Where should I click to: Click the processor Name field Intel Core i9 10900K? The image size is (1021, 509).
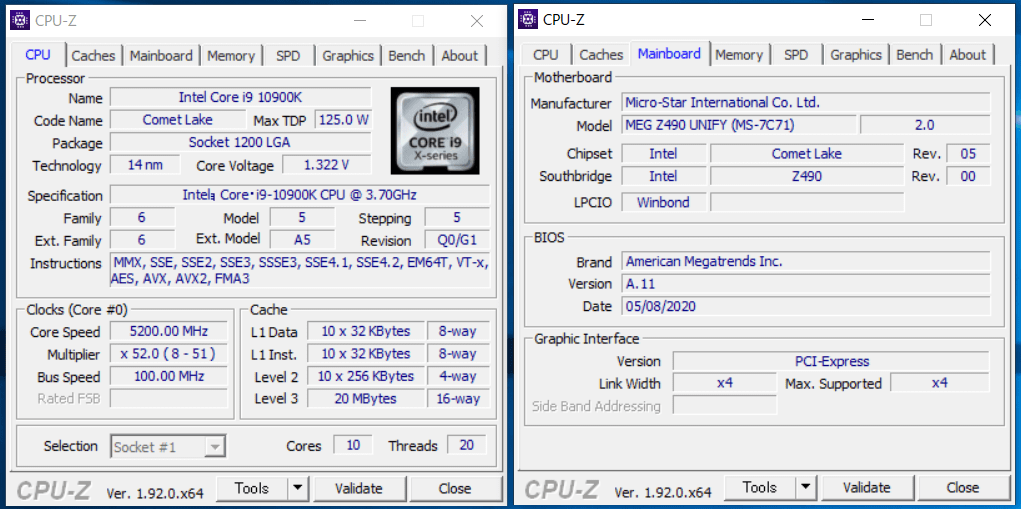pyautogui.click(x=240, y=98)
